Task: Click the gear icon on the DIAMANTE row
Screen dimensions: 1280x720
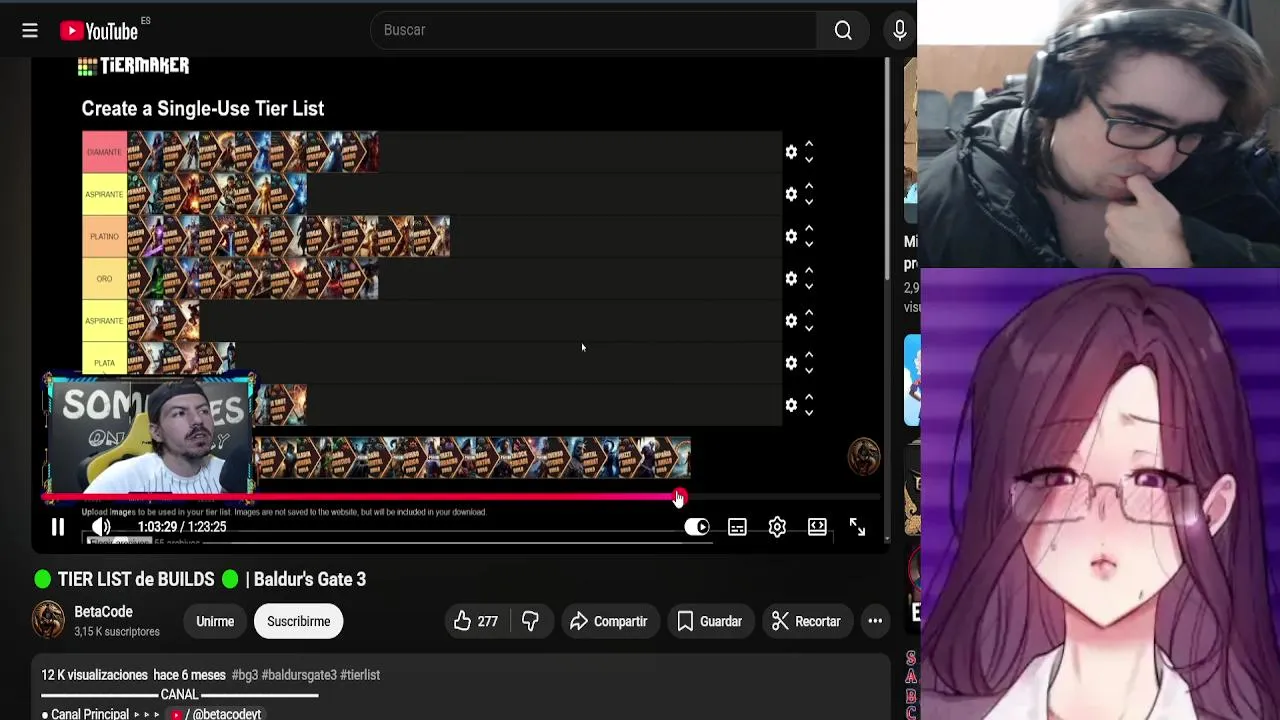Action: 791,152
